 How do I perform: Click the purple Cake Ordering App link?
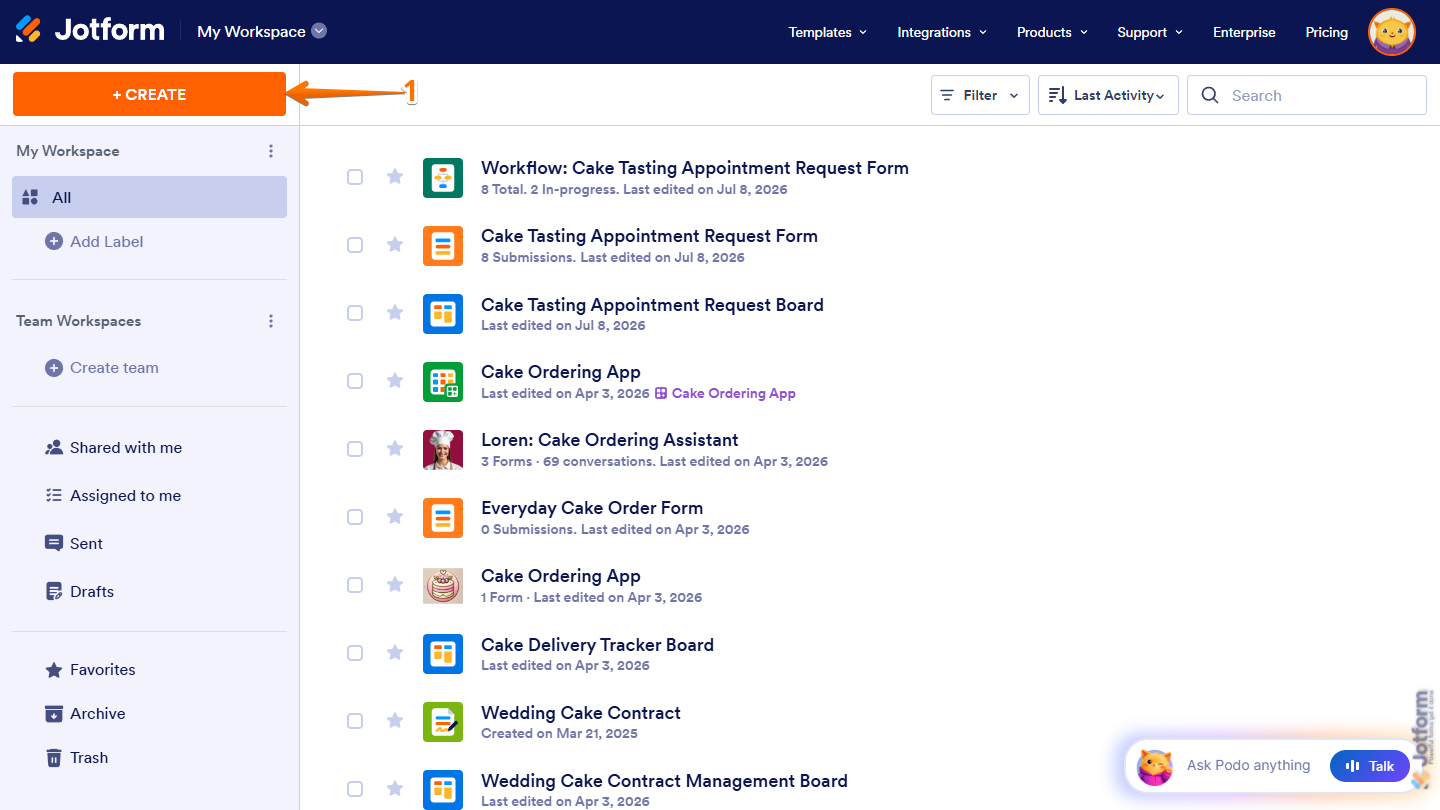[x=725, y=393]
